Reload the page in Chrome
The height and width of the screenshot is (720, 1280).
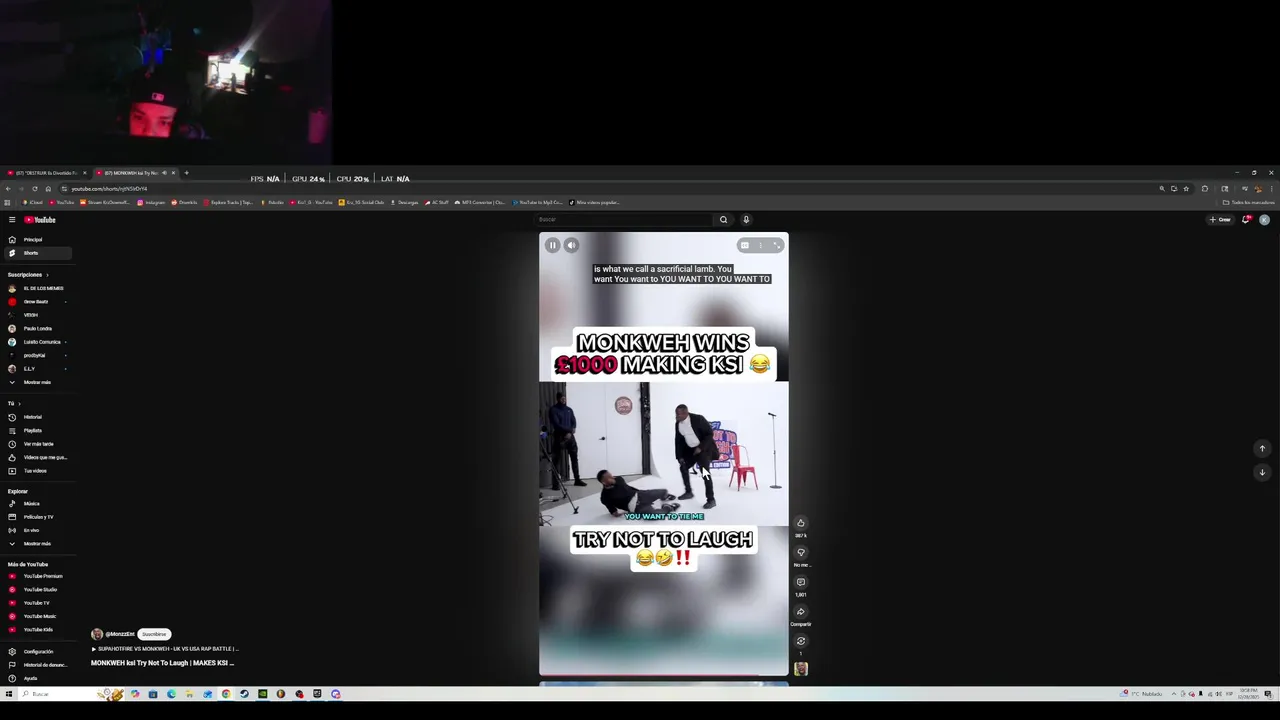click(x=35, y=188)
